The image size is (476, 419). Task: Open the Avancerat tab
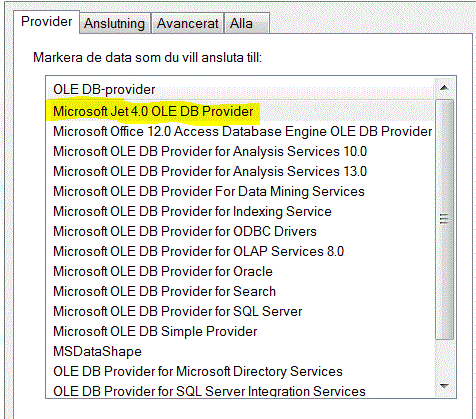click(x=188, y=23)
